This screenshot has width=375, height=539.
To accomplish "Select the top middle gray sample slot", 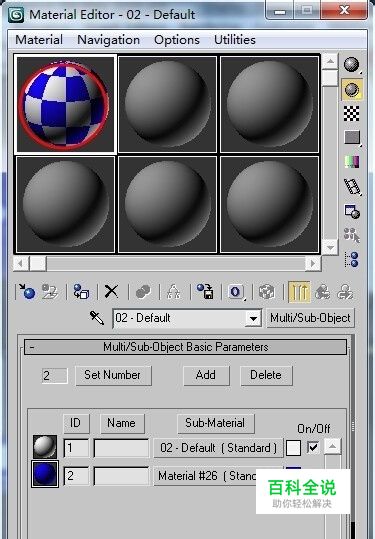I will [x=167, y=104].
